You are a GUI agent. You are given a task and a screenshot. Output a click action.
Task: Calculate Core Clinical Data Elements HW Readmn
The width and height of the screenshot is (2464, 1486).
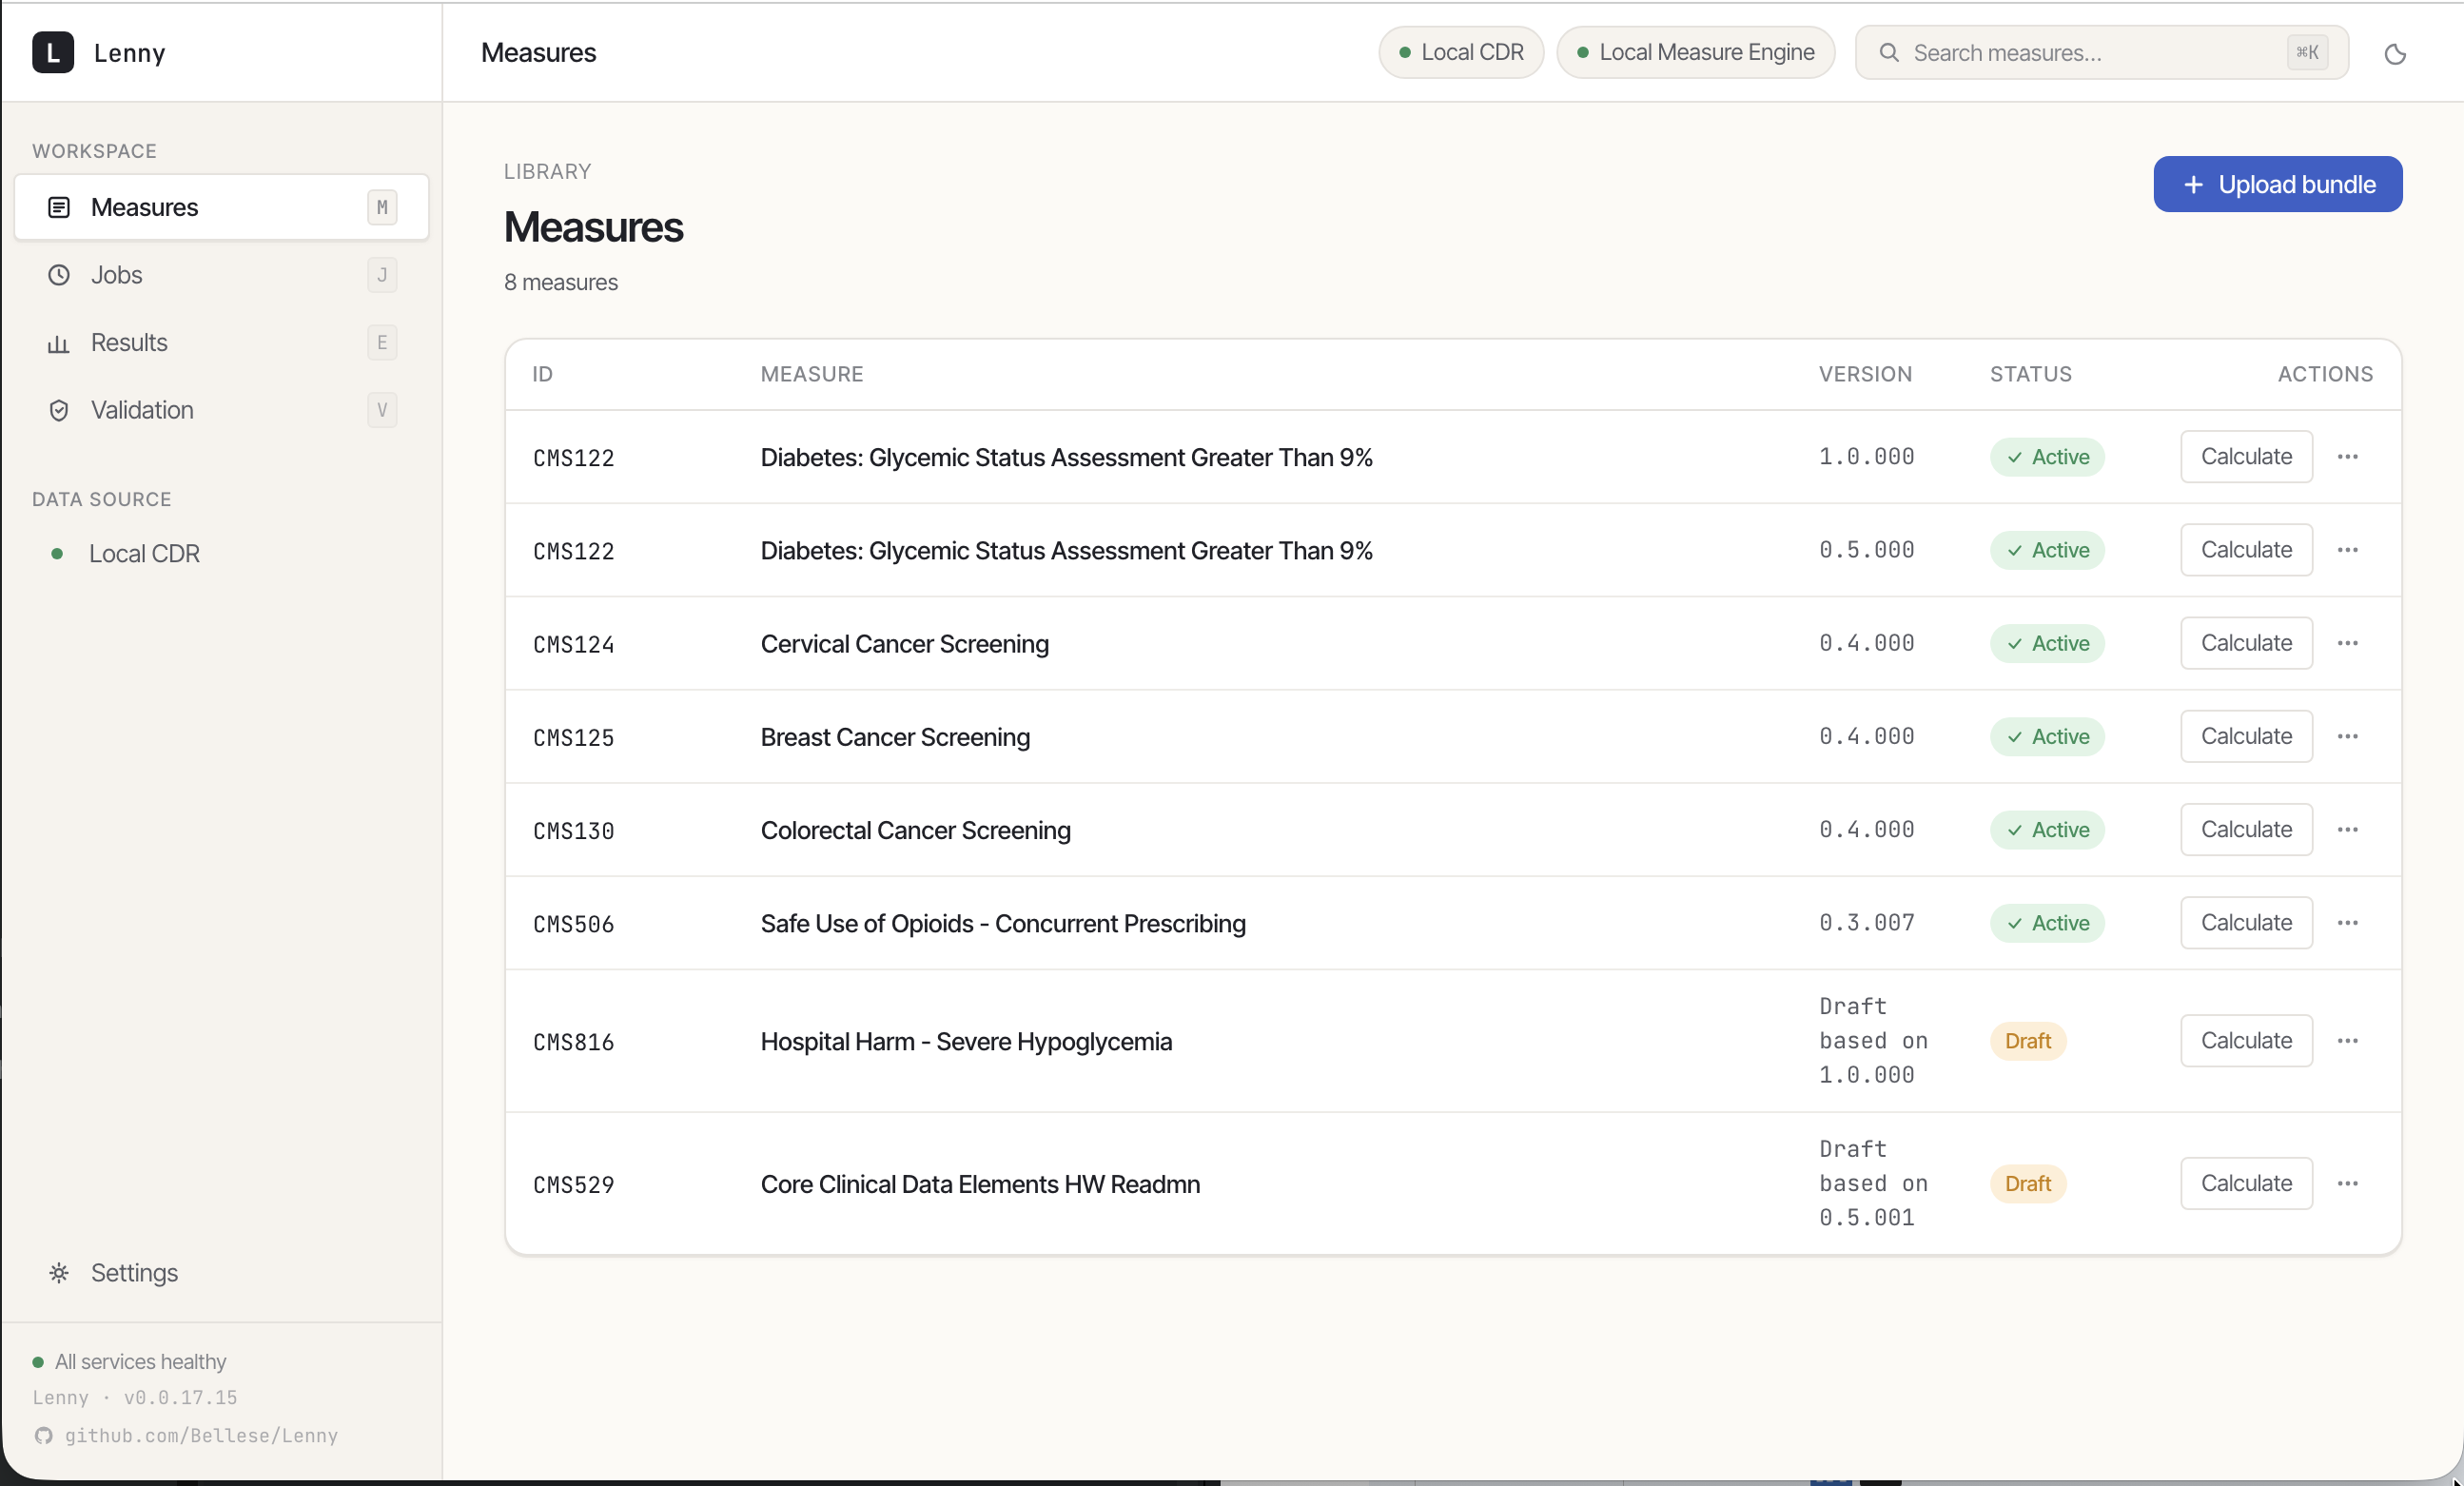[x=2246, y=1184]
